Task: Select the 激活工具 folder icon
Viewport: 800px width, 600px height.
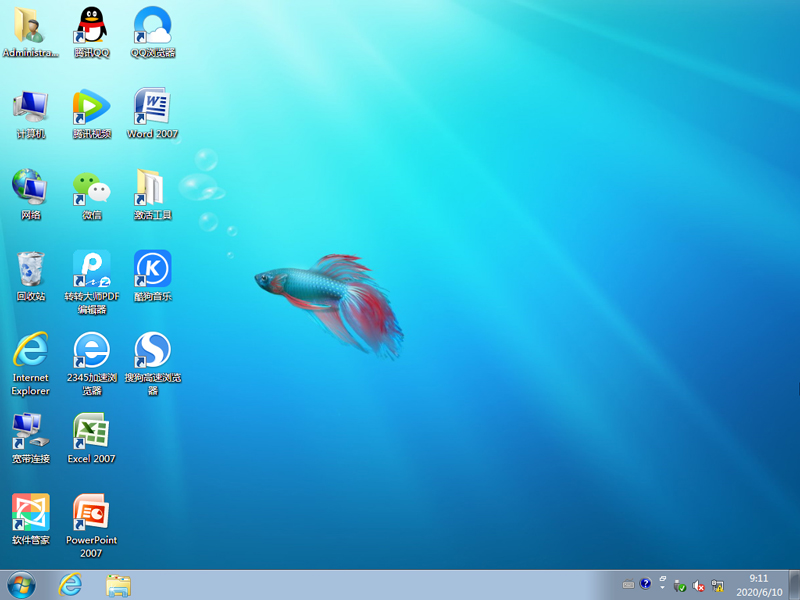Action: coord(152,188)
